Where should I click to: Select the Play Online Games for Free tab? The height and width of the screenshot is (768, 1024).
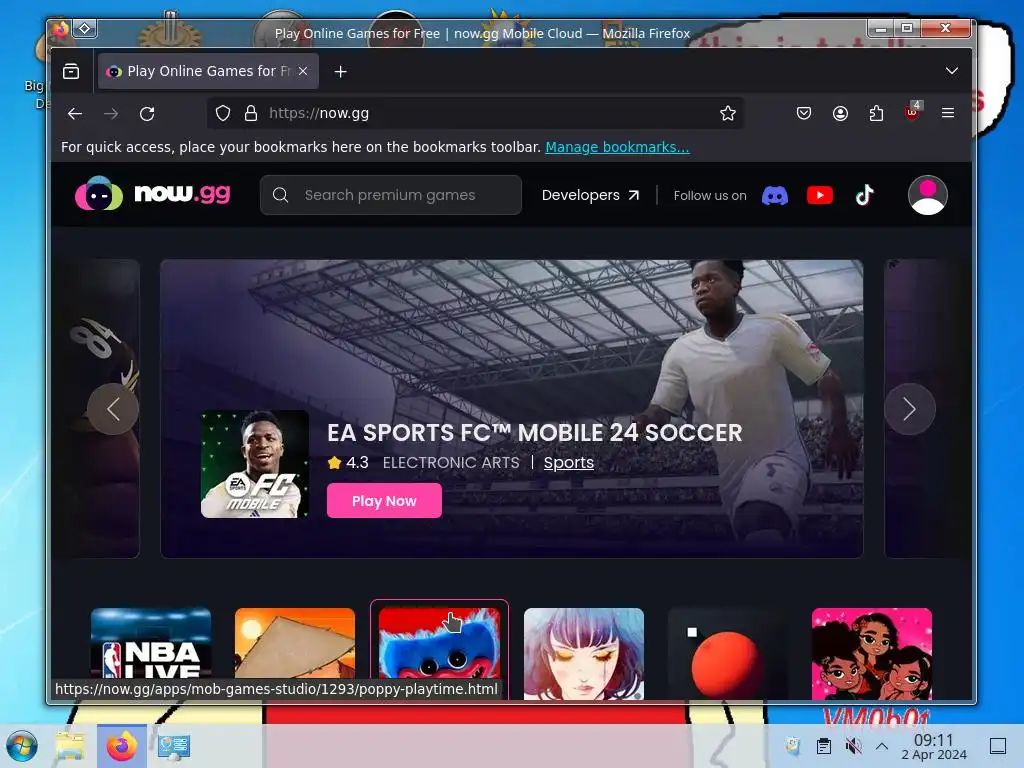point(208,71)
